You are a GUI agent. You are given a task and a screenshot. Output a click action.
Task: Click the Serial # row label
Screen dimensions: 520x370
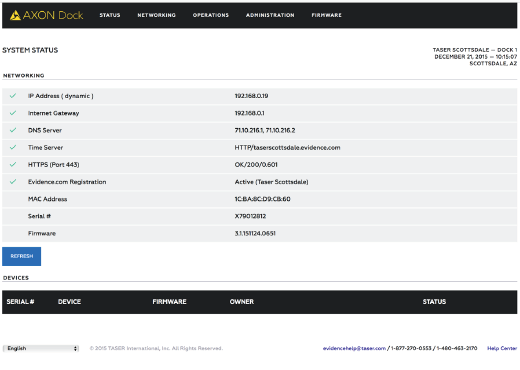tap(39, 216)
